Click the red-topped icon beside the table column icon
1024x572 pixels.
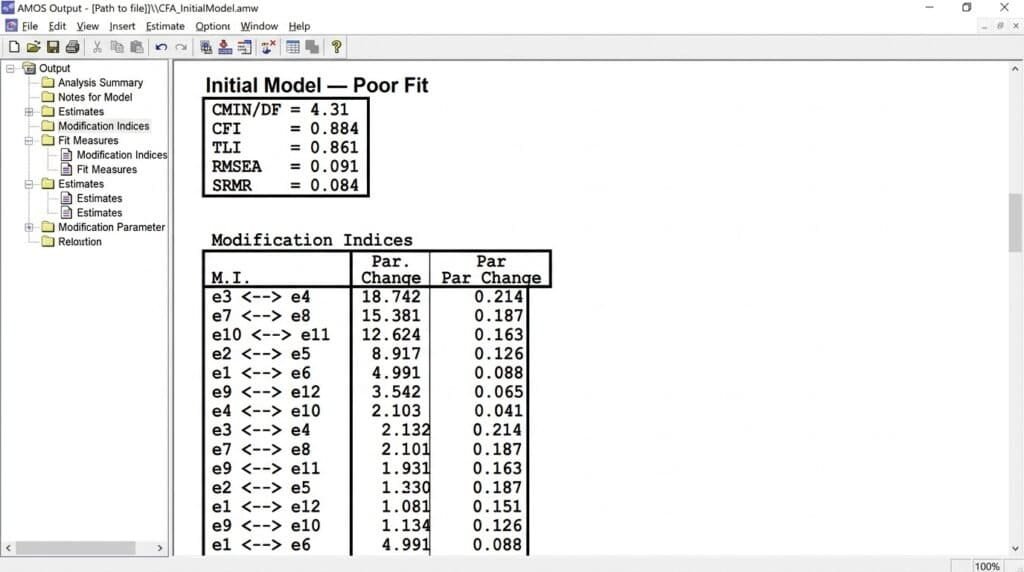click(x=225, y=47)
